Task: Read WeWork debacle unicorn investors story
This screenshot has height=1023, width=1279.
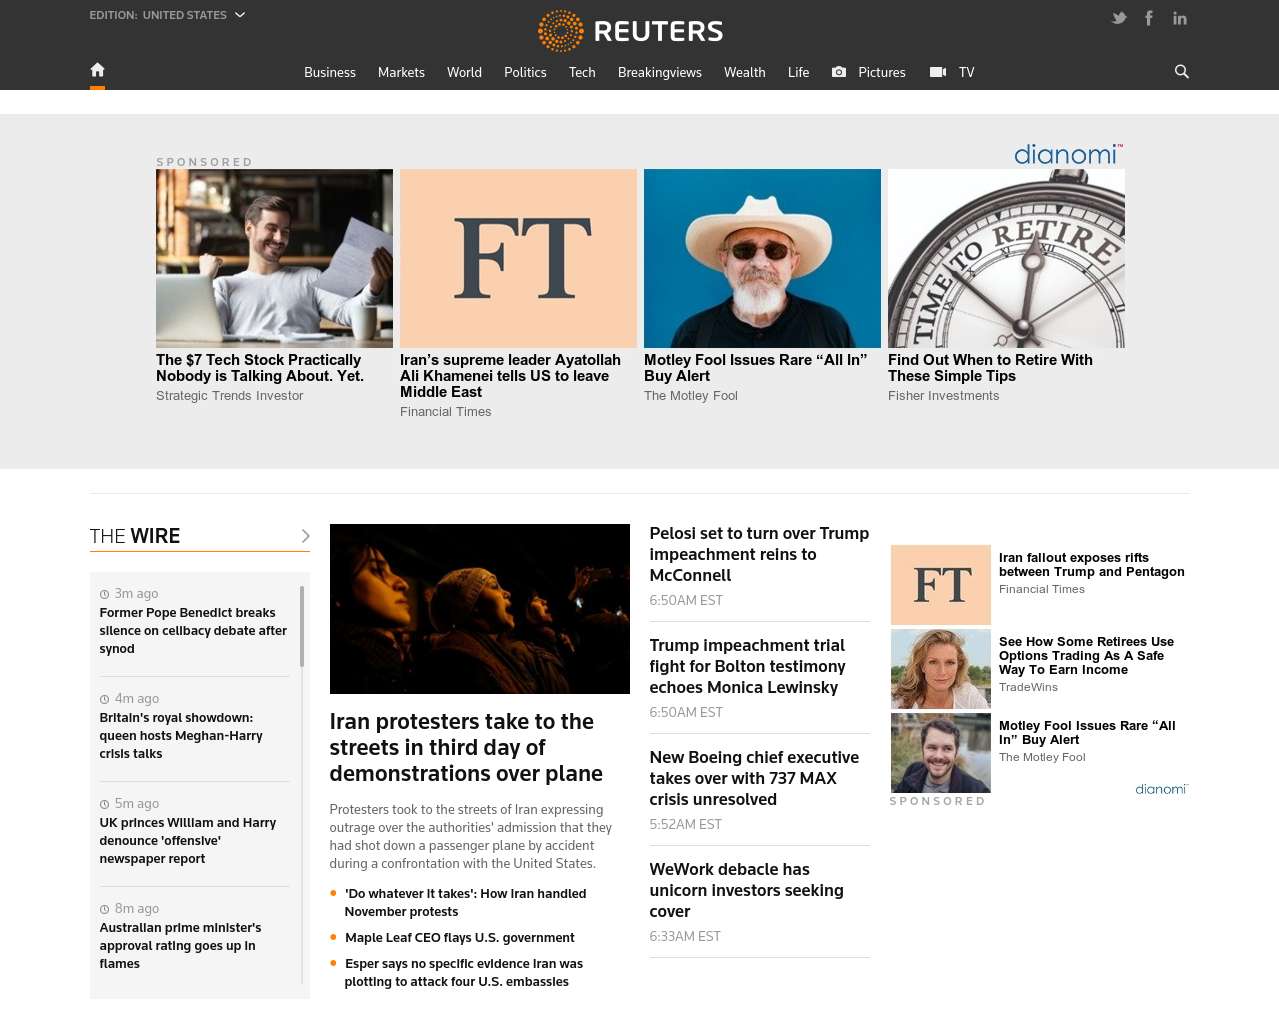Action: 746,890
